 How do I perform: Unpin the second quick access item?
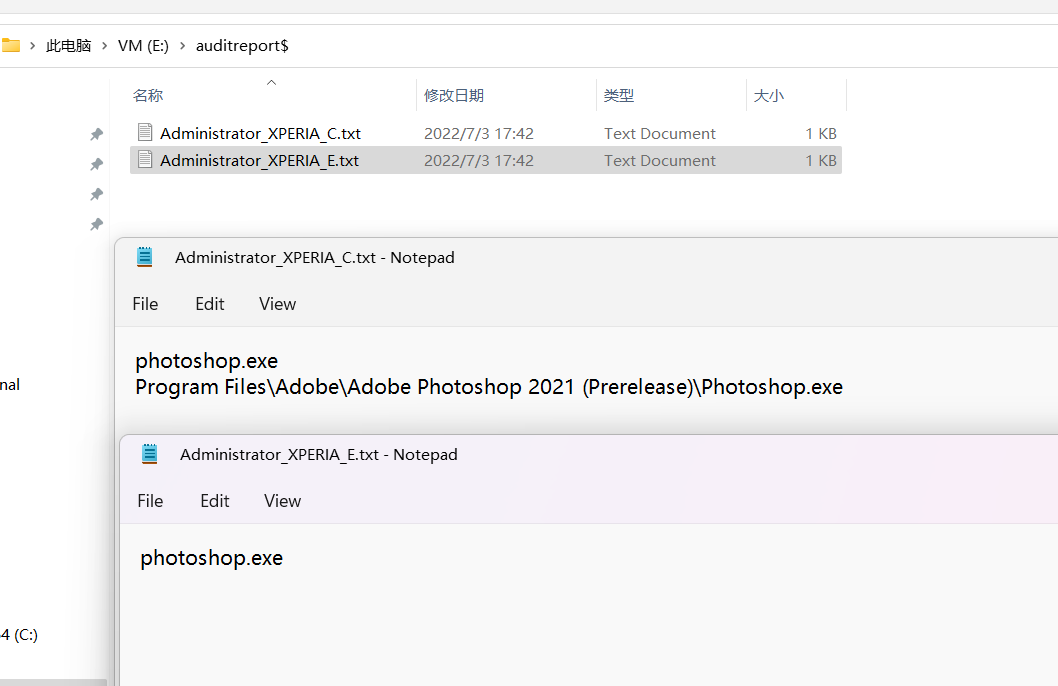tap(96, 163)
